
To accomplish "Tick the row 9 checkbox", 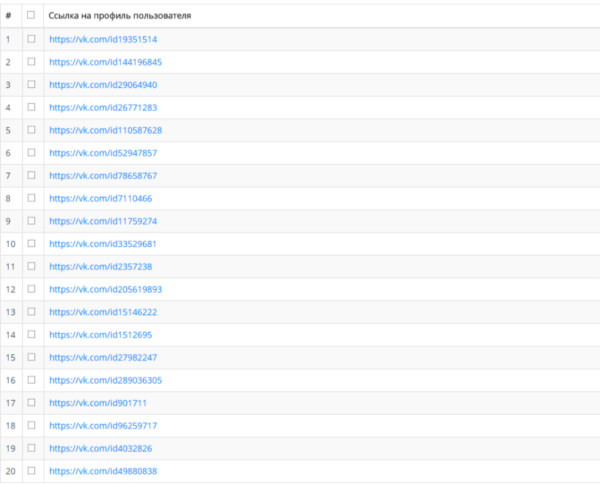I will pyautogui.click(x=31, y=220).
